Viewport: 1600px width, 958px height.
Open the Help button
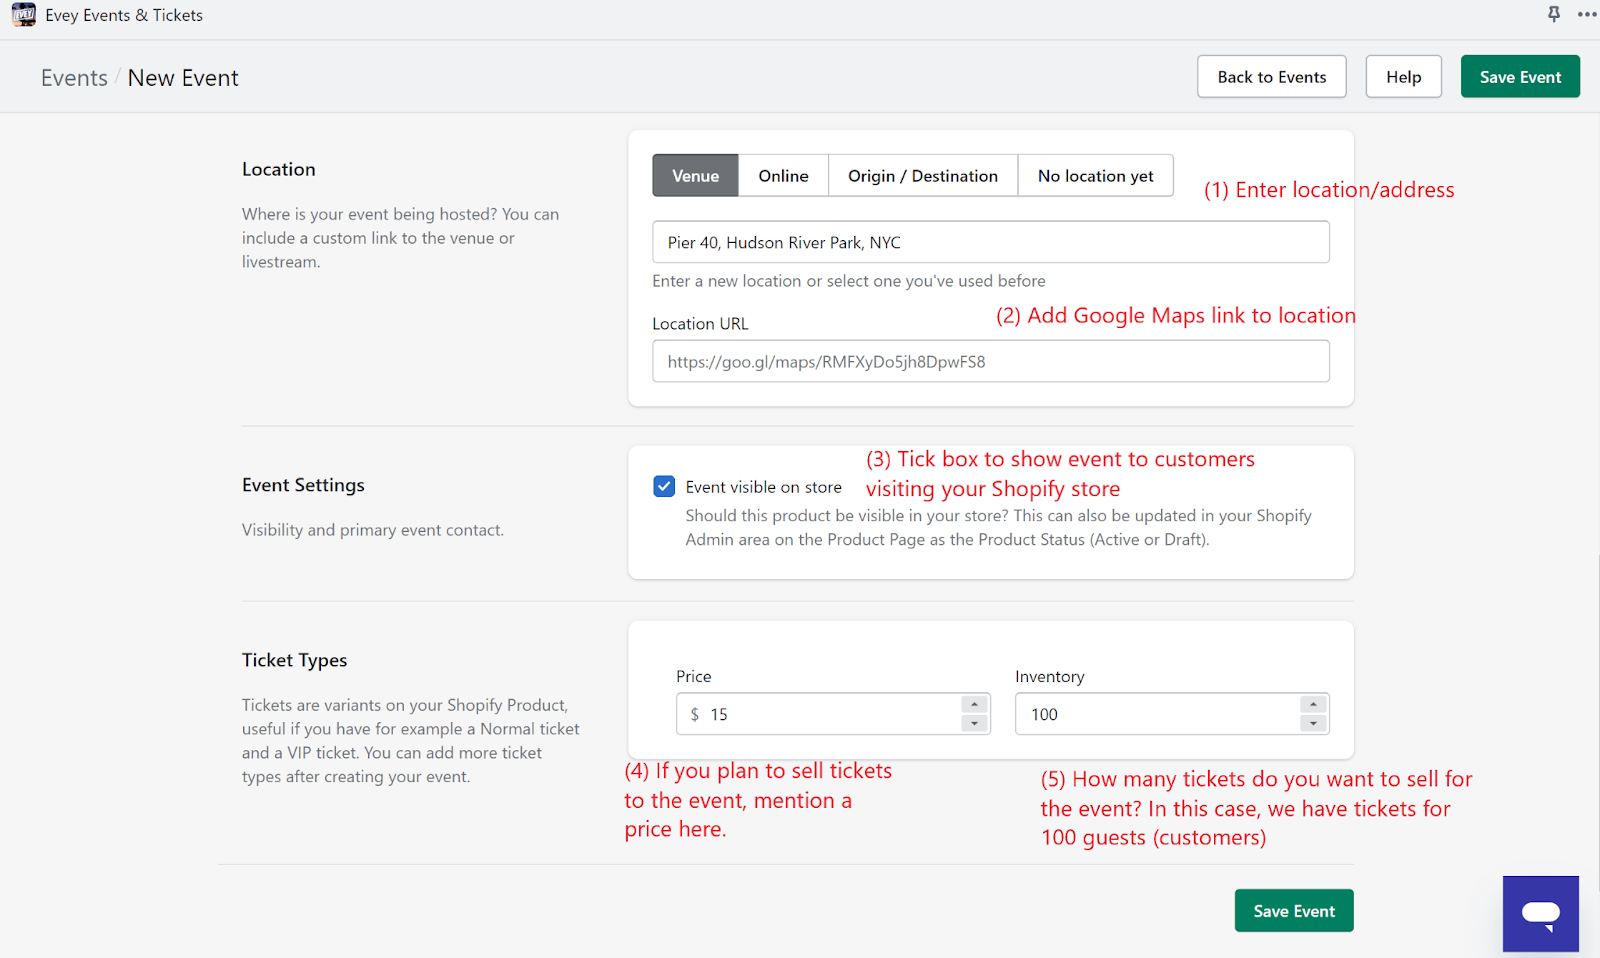1403,77
